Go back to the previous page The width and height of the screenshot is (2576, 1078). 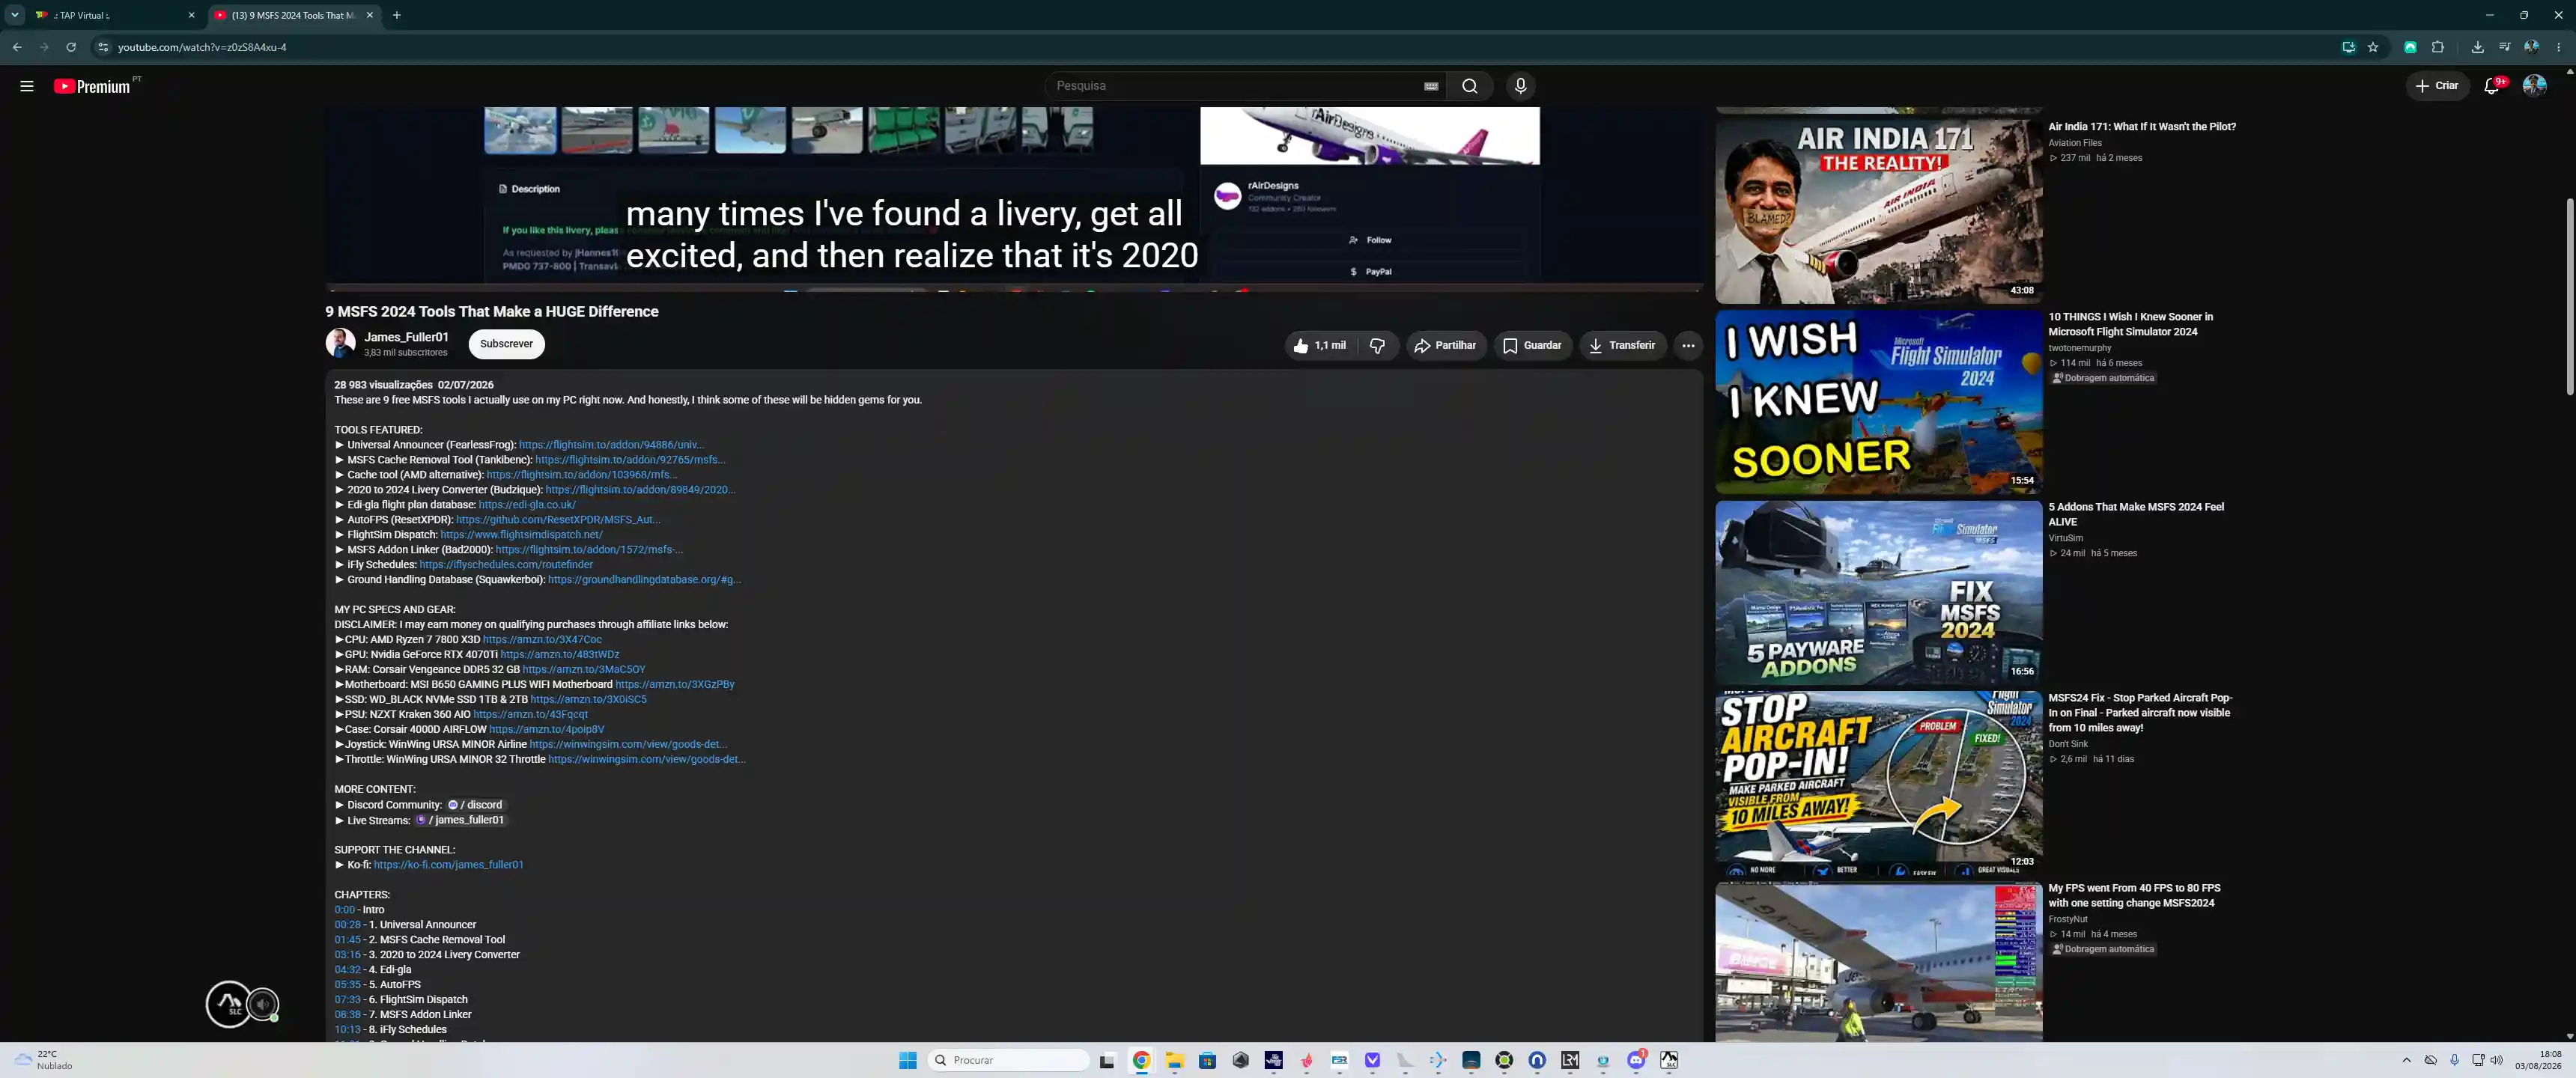click(17, 47)
